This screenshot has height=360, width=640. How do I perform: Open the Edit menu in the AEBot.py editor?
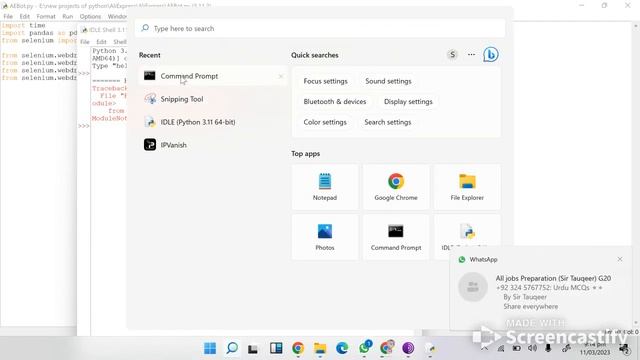coord(24,16)
